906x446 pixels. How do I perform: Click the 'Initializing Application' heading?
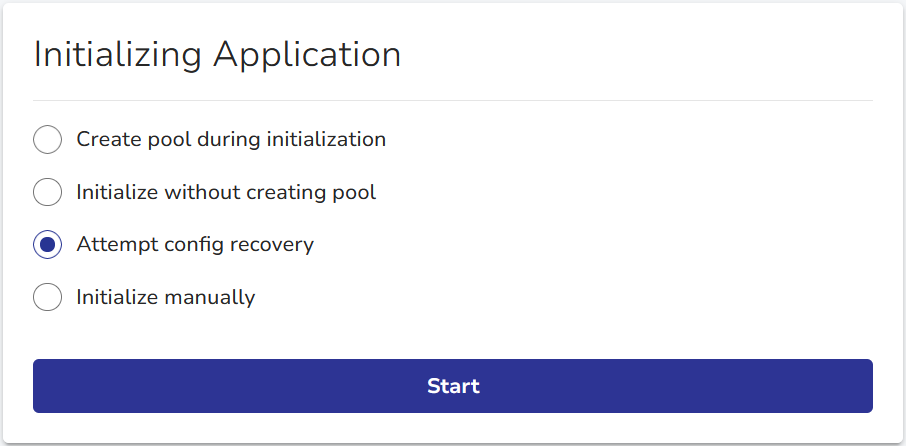218,55
